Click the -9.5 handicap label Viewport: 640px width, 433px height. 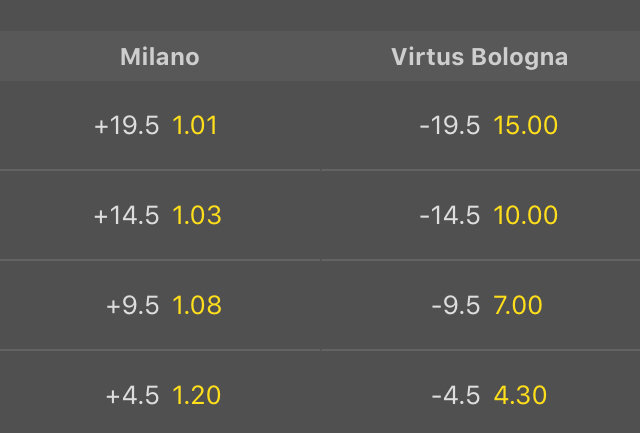click(x=456, y=305)
